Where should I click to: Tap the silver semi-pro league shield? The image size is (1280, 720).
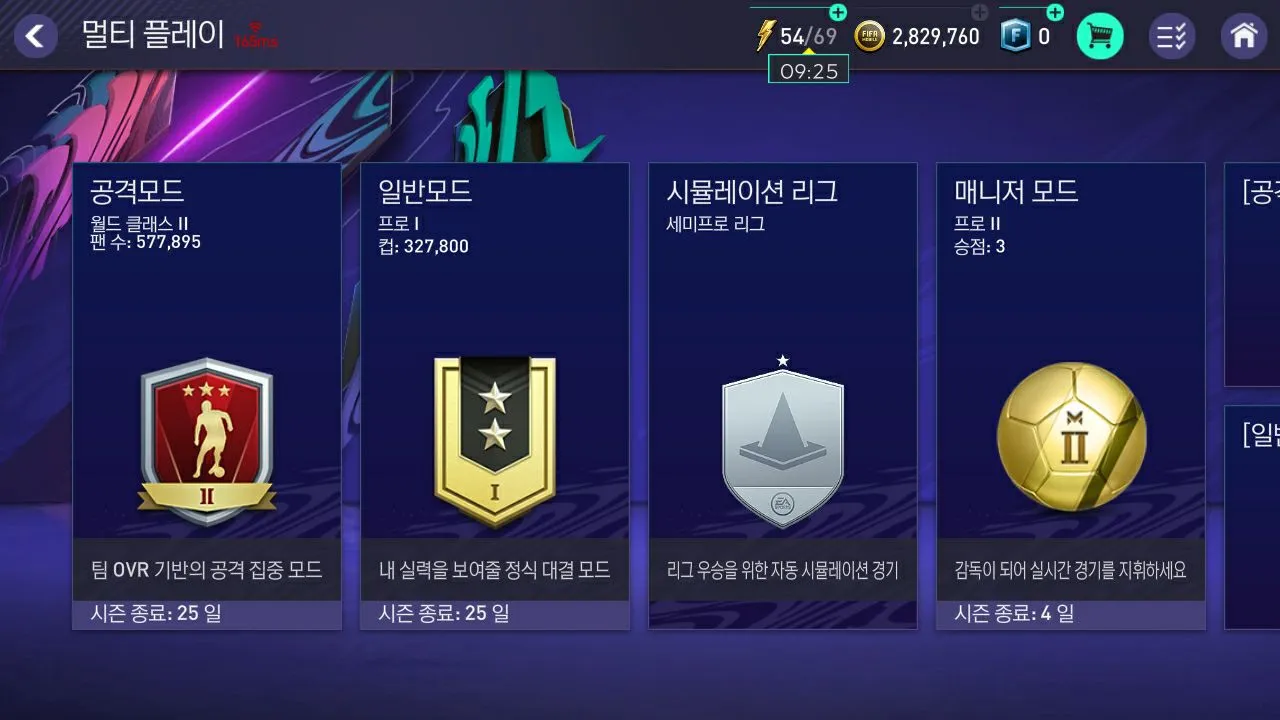click(783, 441)
